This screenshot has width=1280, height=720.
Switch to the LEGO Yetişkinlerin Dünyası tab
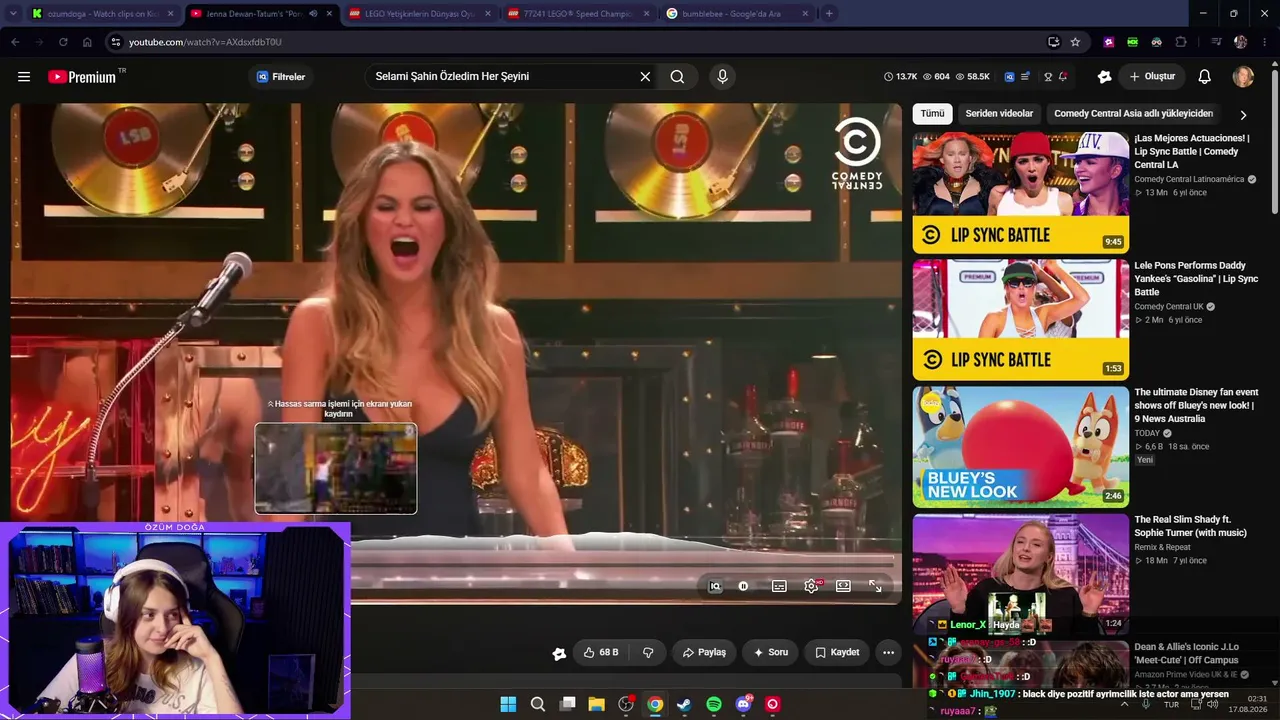[x=418, y=14]
